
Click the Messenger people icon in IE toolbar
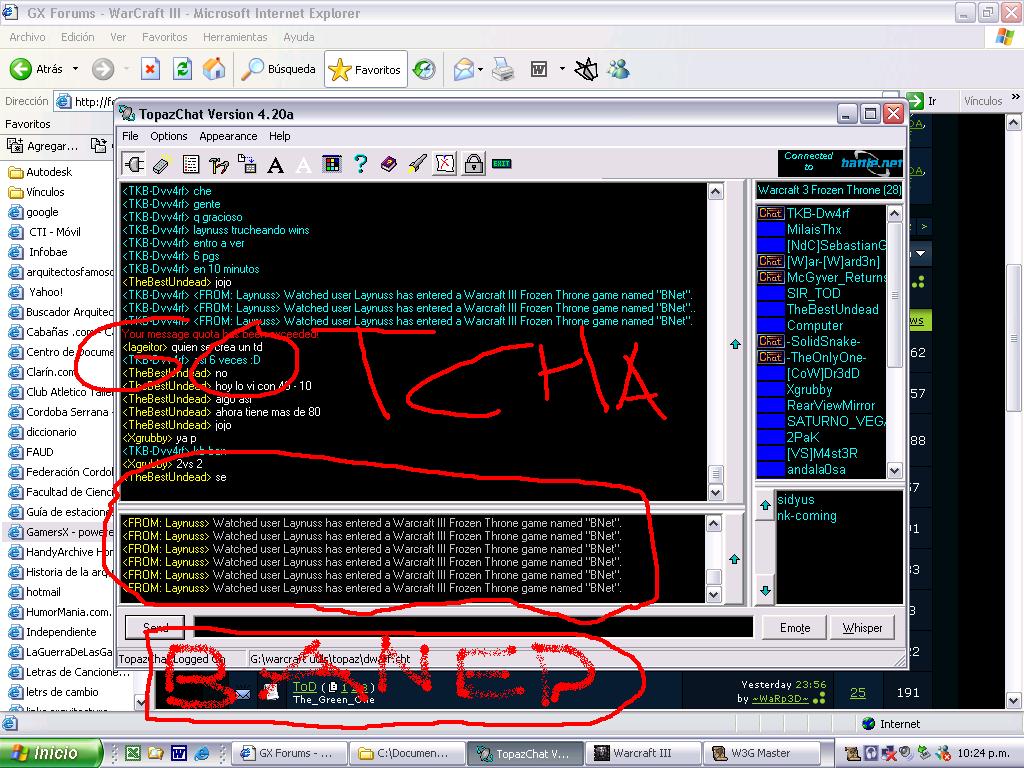[618, 69]
